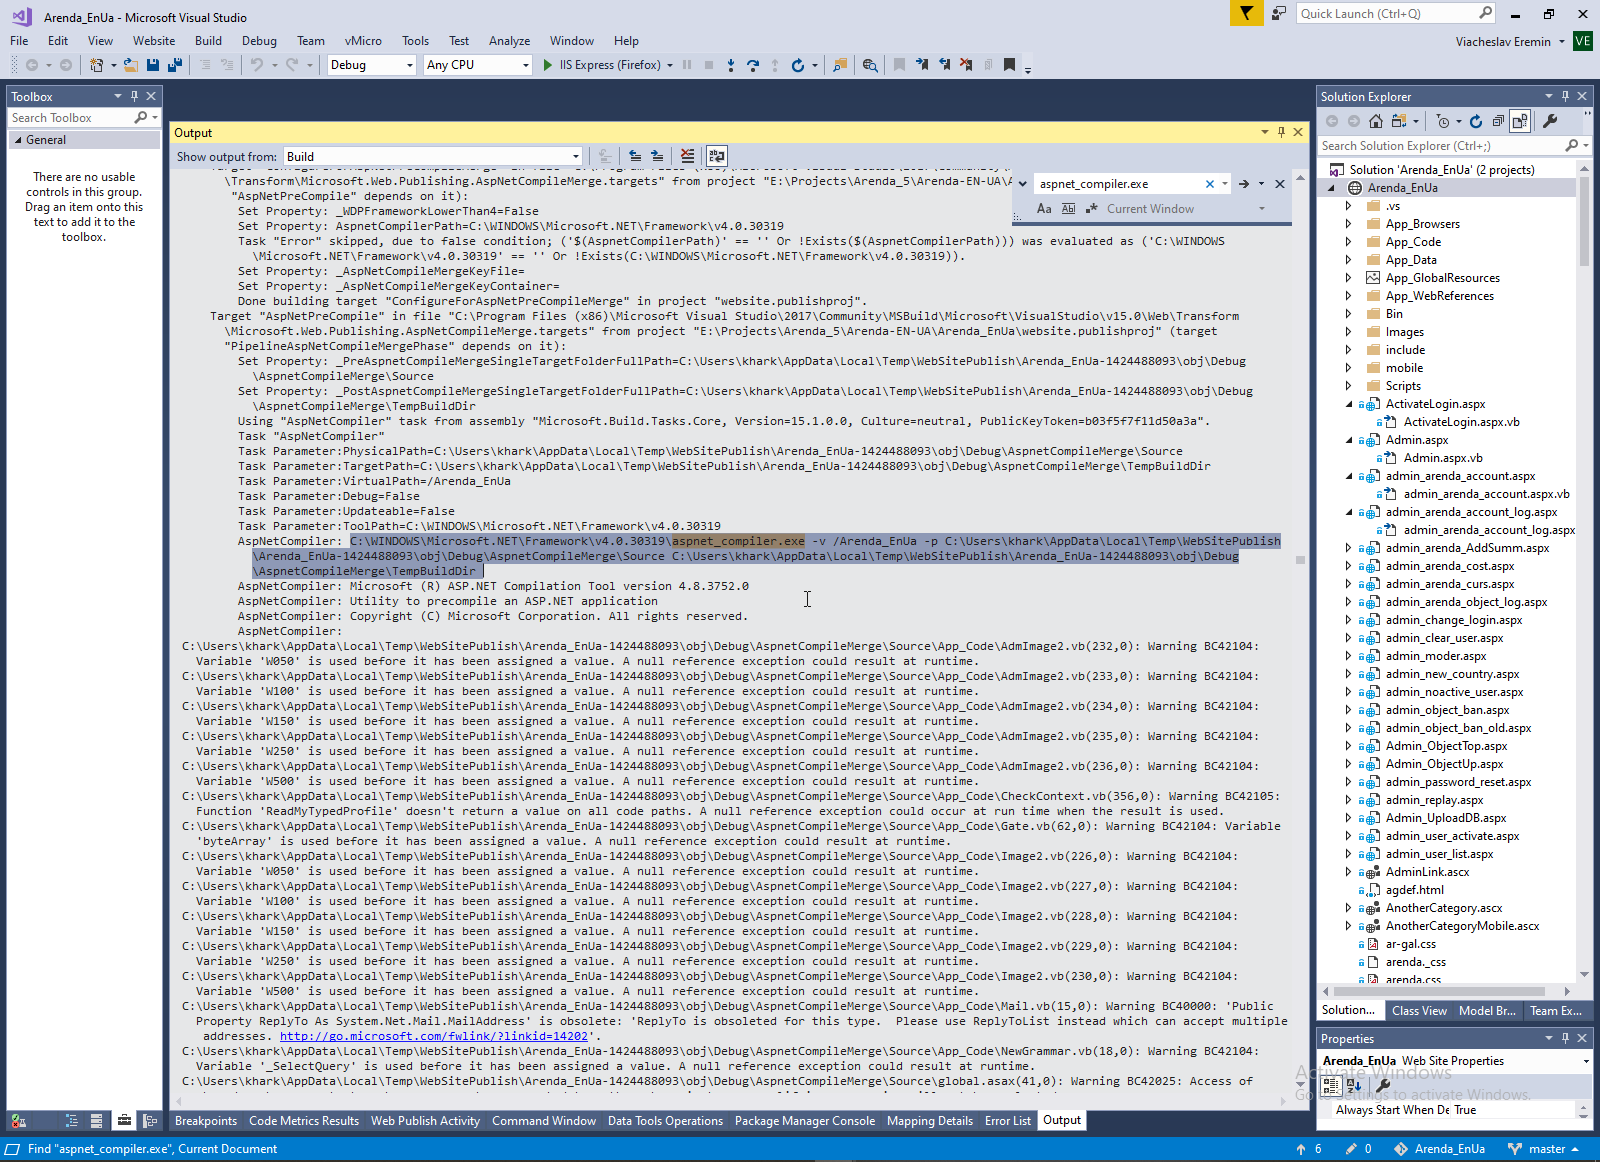The width and height of the screenshot is (1600, 1162).
Task: Switch to the Class View tab
Action: point(1419,1011)
